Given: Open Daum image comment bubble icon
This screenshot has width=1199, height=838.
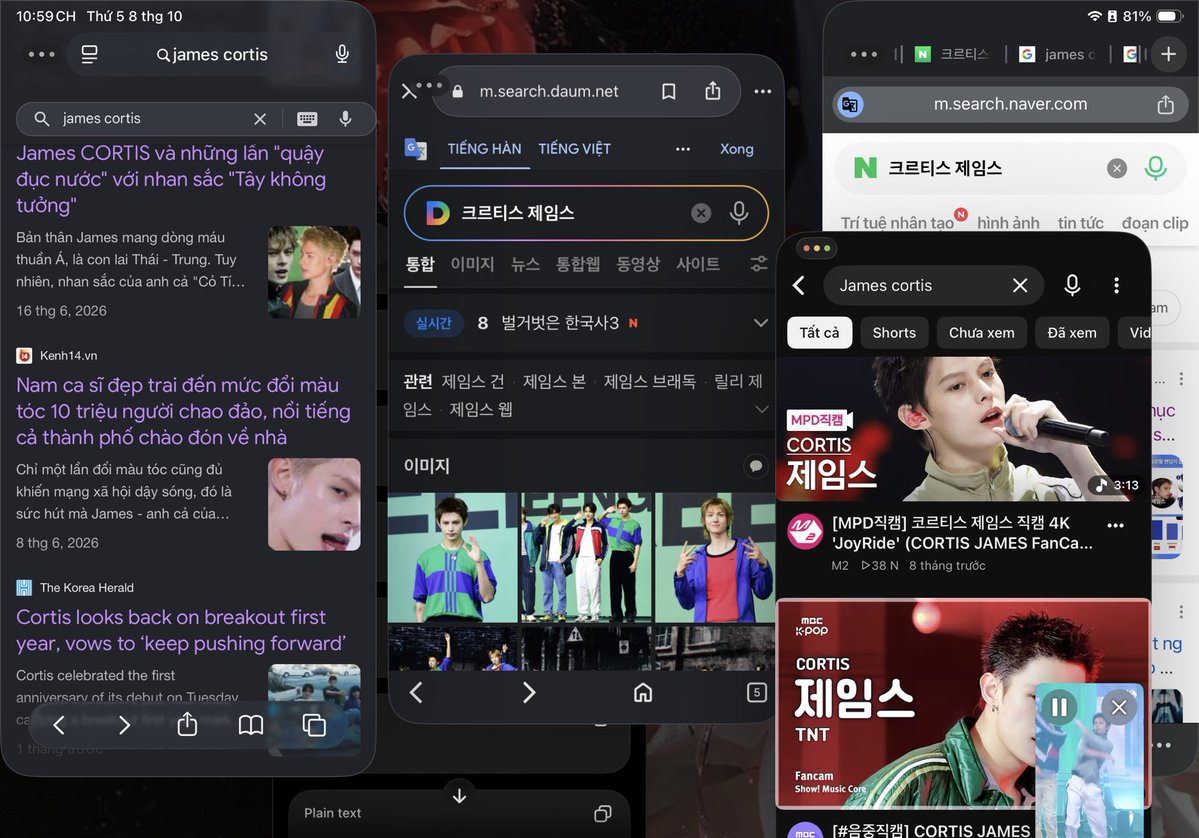Looking at the screenshot, I should [755, 466].
